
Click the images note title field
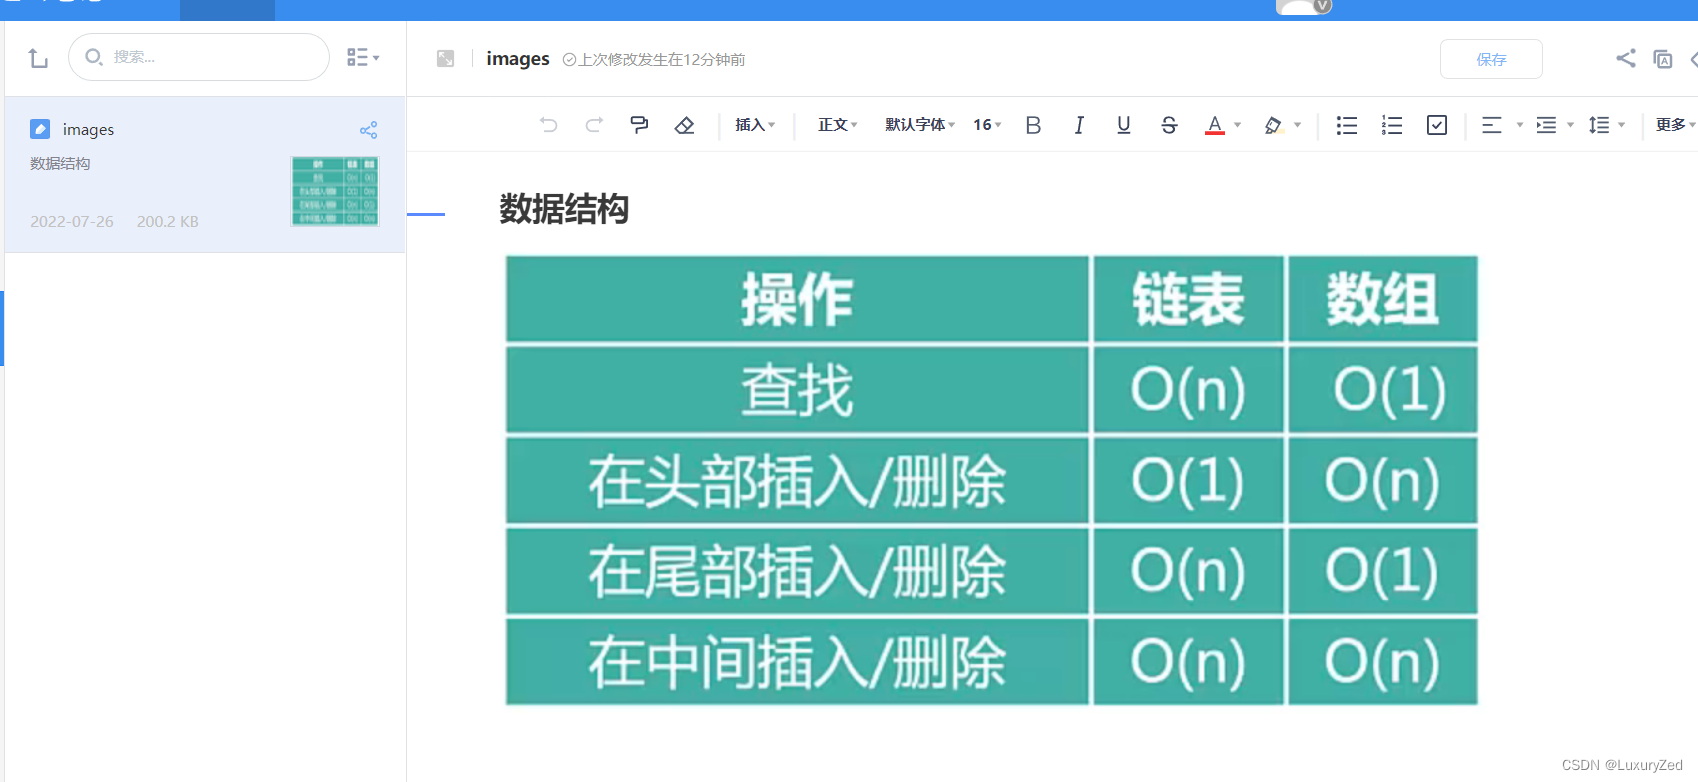[x=518, y=59]
